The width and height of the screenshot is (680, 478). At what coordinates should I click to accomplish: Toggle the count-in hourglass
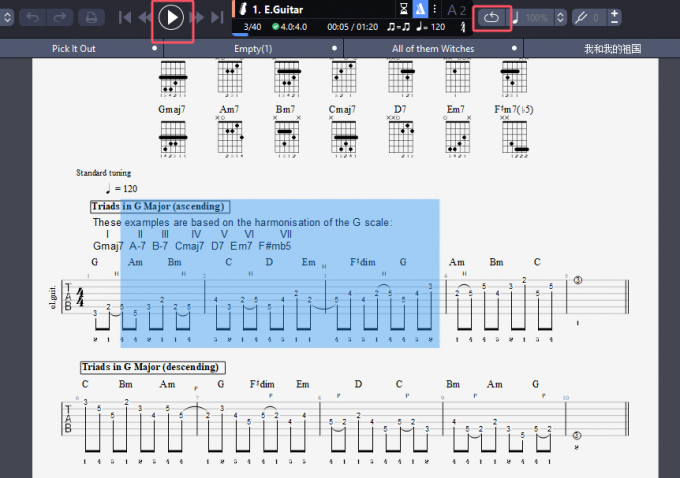[x=403, y=9]
